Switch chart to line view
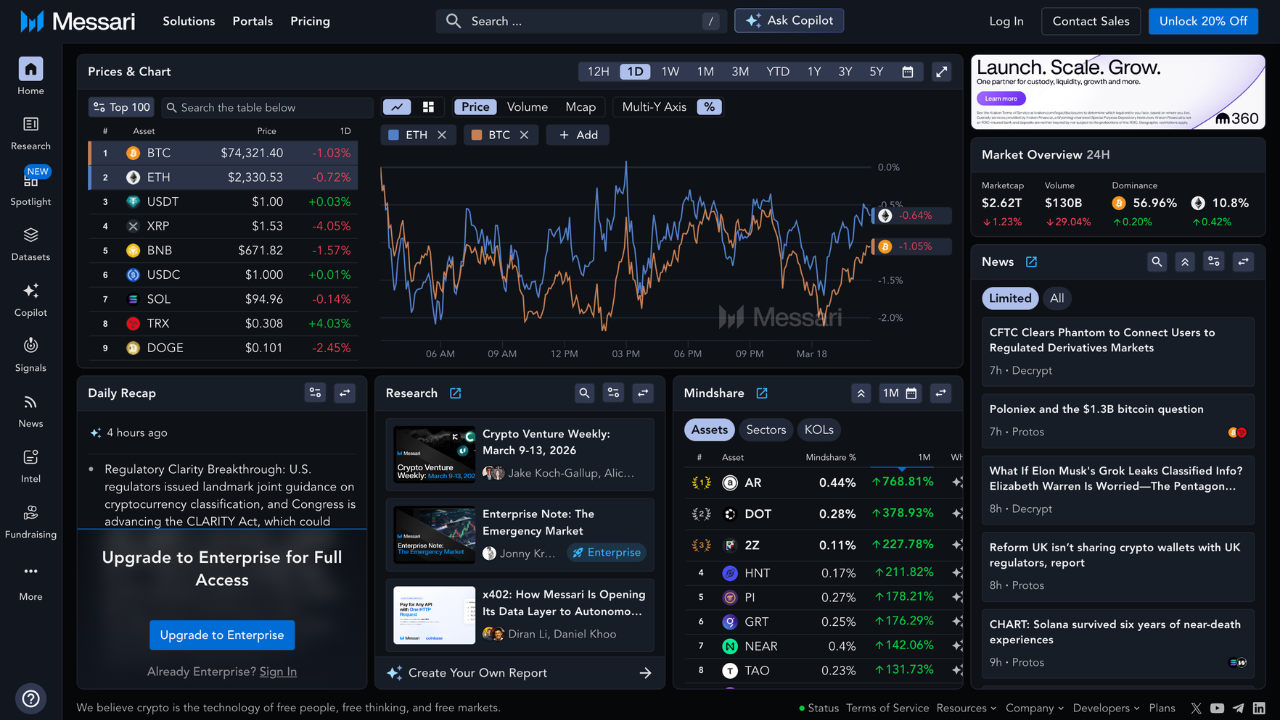 (x=397, y=107)
